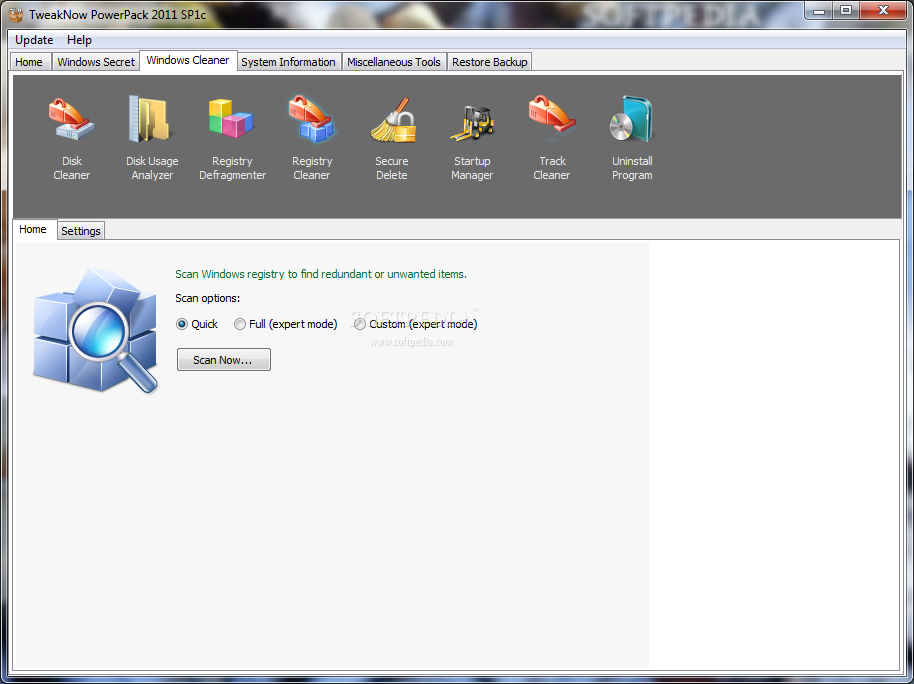Select the Quick scan option
The image size is (914, 684).
pyautogui.click(x=197, y=324)
